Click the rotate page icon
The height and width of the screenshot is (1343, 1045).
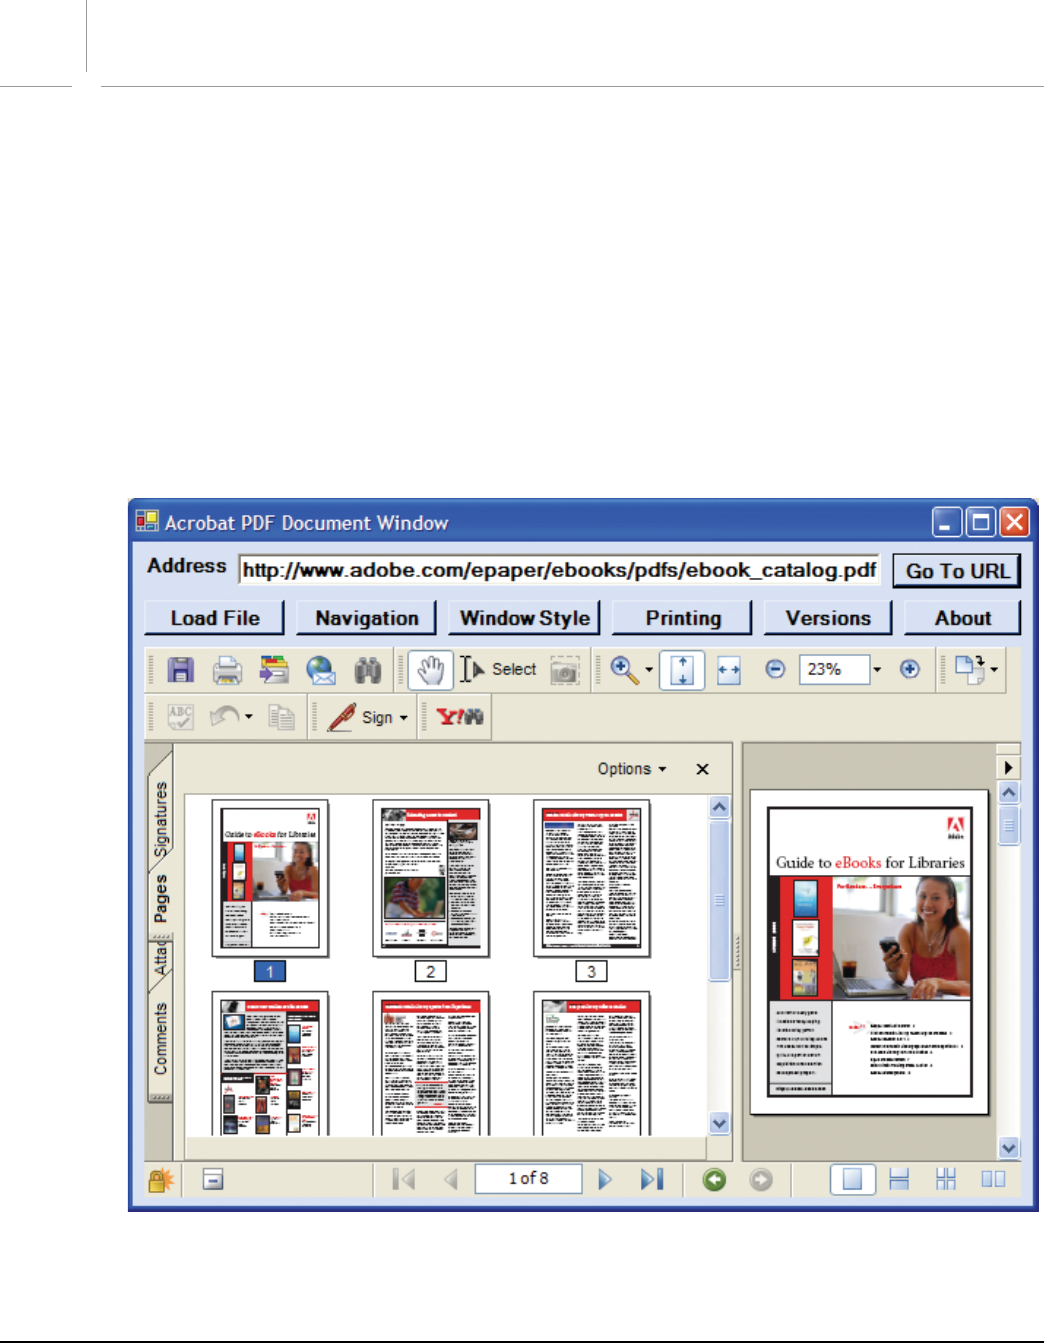(969, 669)
